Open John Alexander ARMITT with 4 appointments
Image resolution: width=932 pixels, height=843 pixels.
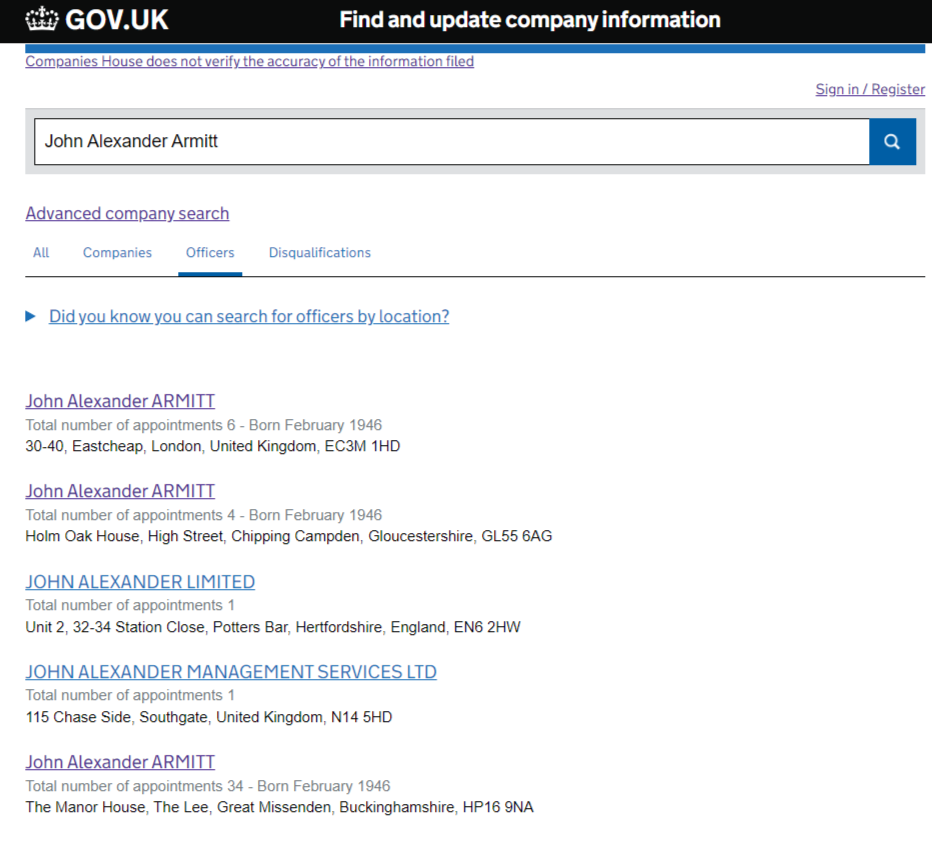point(120,491)
